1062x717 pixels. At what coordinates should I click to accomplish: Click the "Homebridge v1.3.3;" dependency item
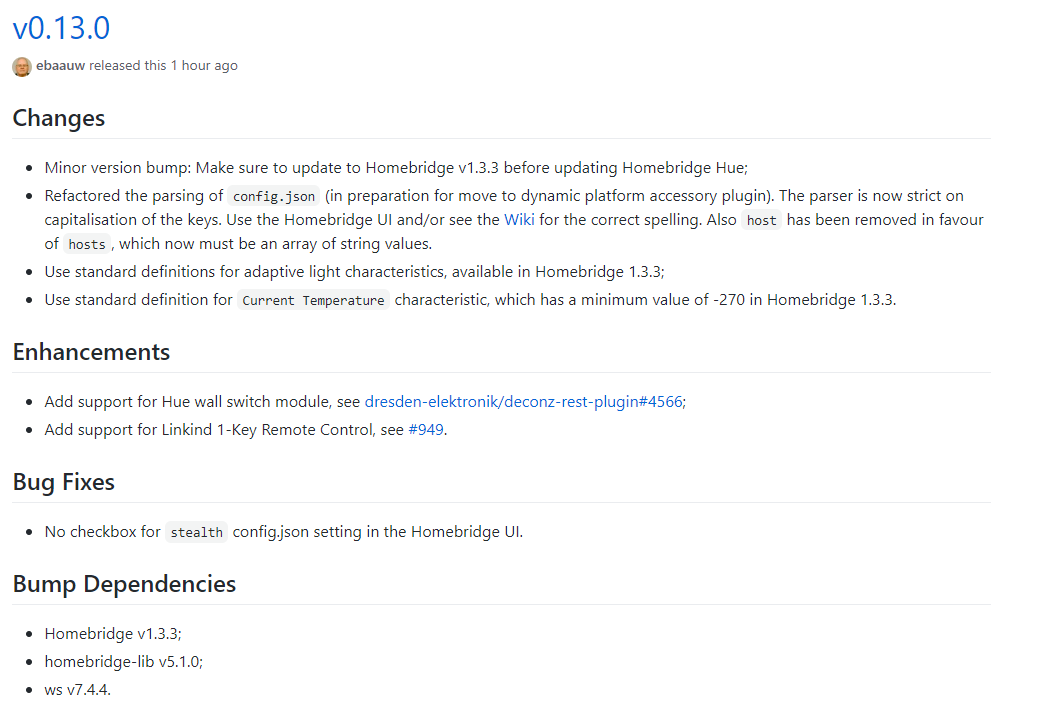click(113, 634)
